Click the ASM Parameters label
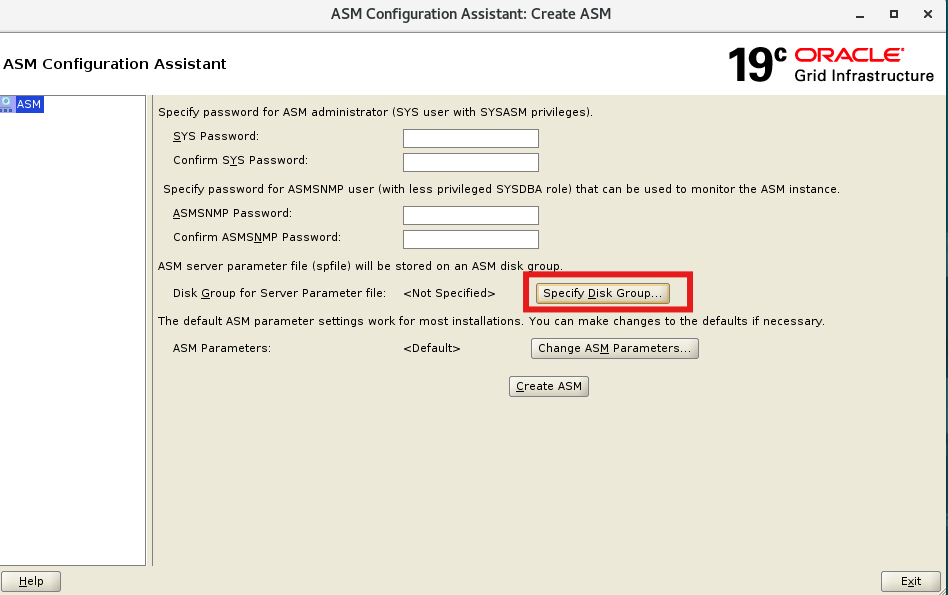 (x=222, y=348)
